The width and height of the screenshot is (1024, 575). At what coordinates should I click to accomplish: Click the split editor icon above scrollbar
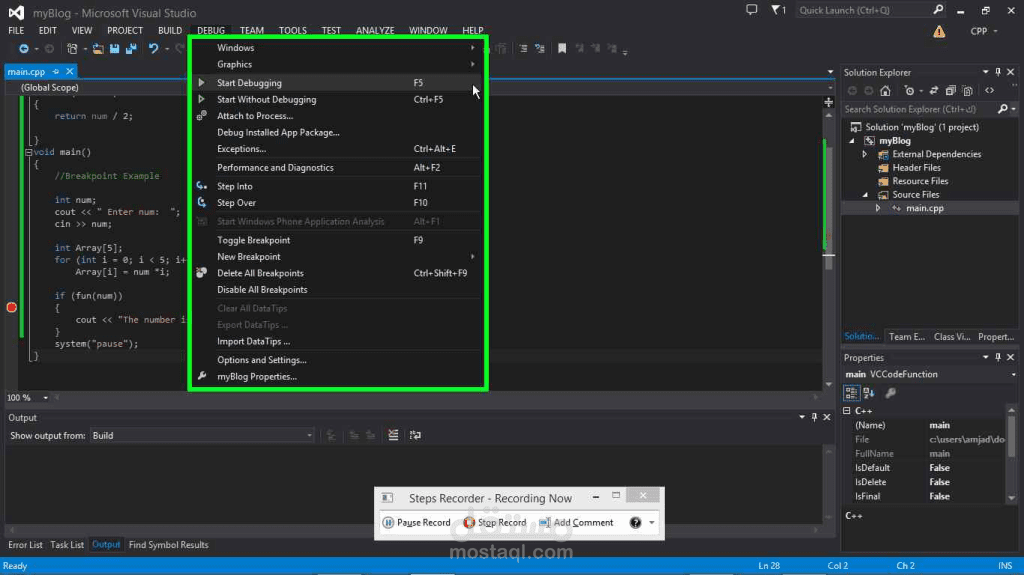[829, 103]
